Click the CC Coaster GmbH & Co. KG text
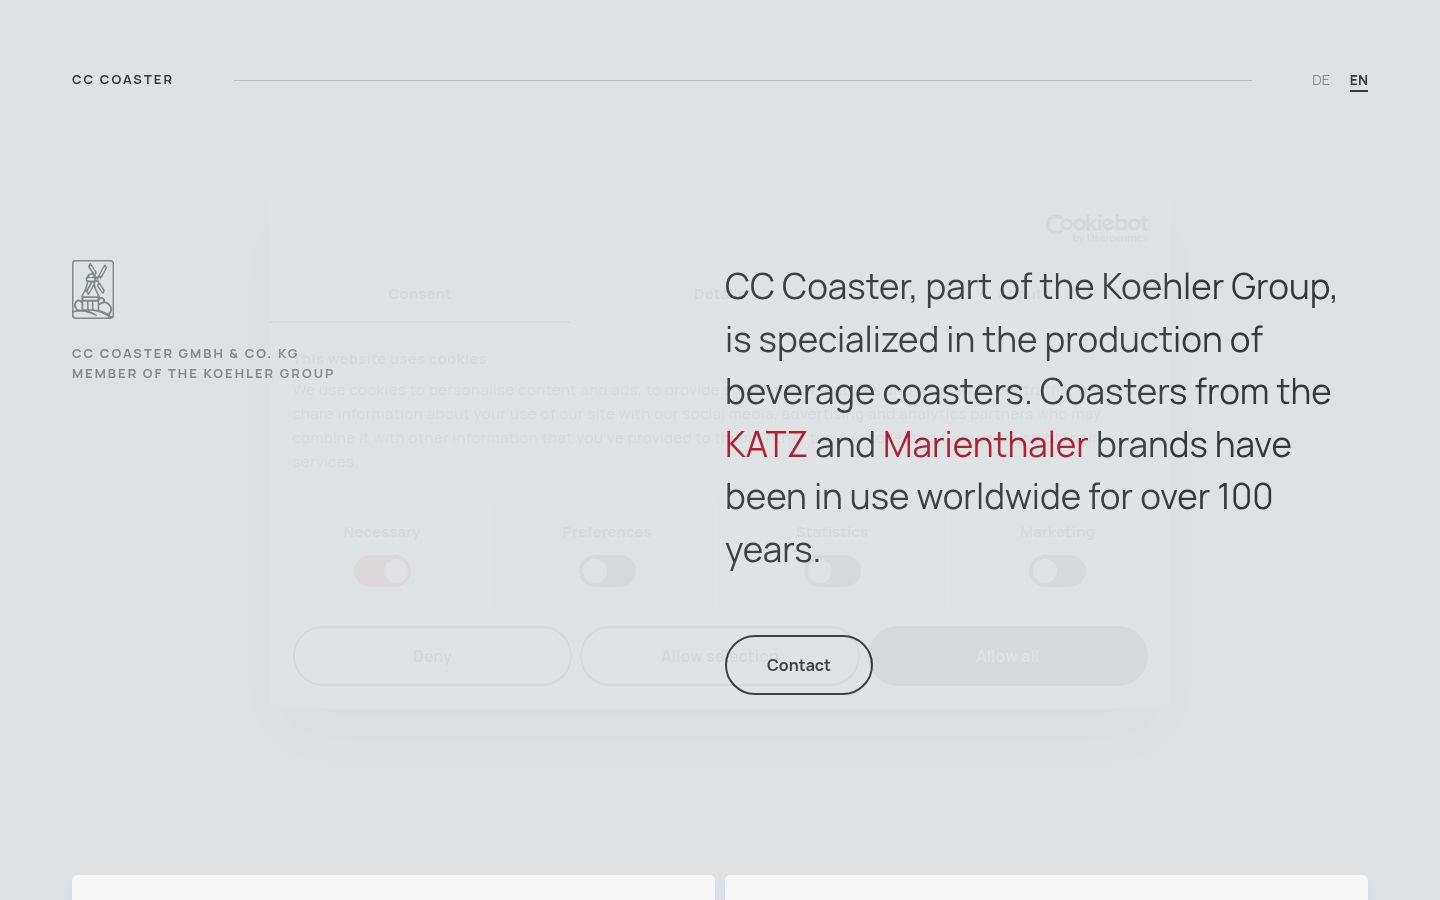 point(185,354)
